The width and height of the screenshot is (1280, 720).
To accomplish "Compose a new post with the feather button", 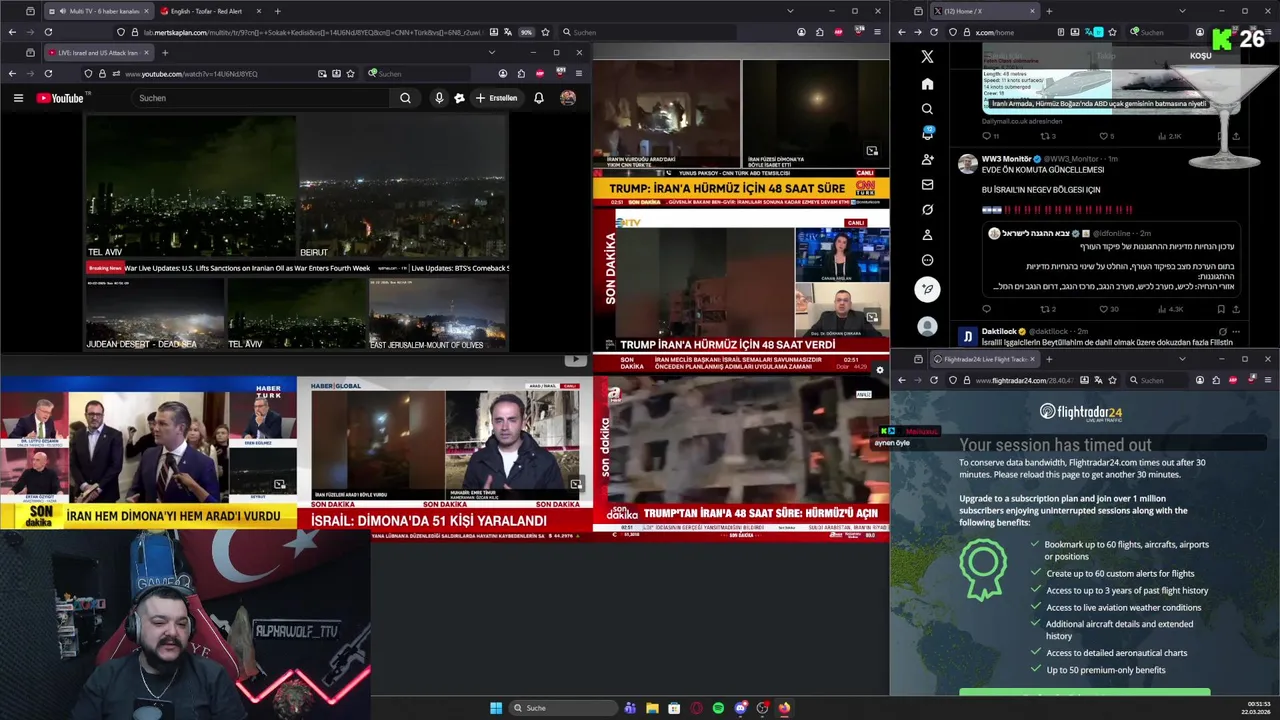I will 927,289.
